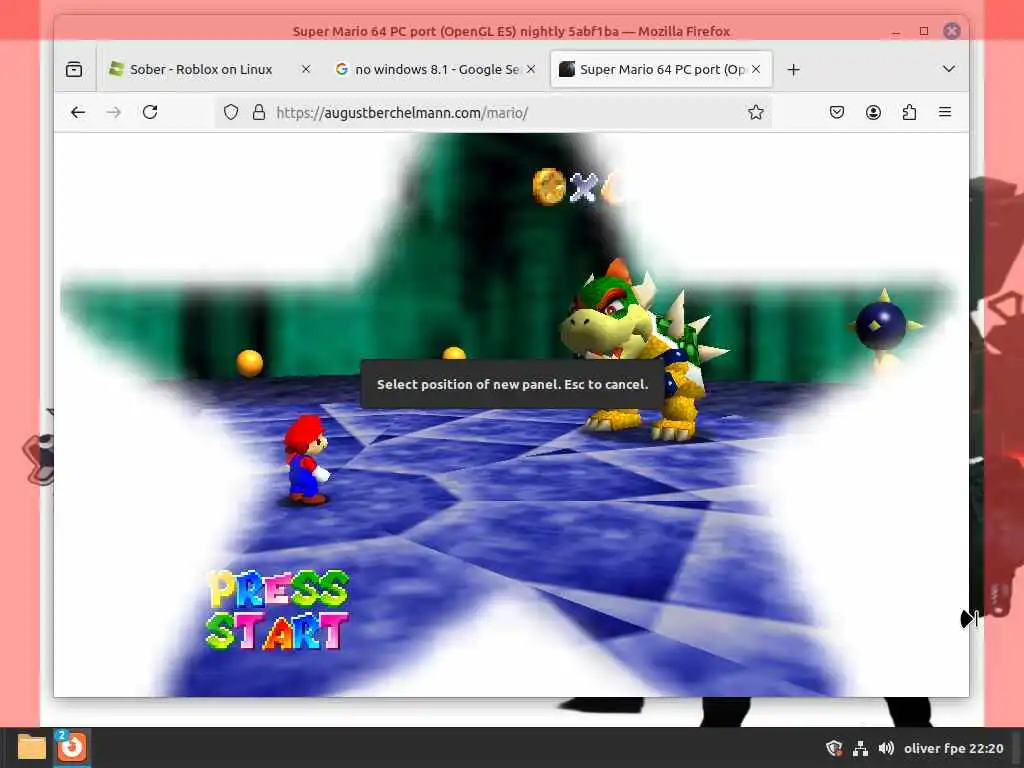
Task: Click the Firefox taskbar button
Action: (71, 747)
